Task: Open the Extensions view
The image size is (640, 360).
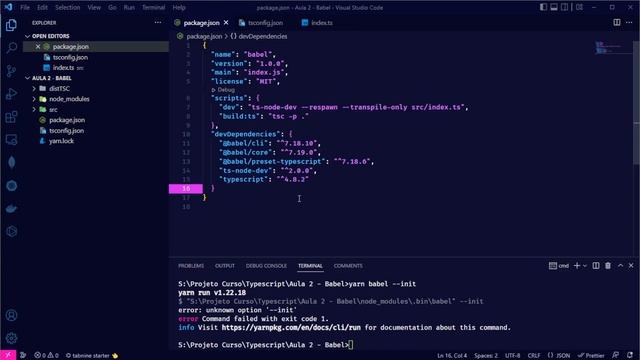Action: click(x=11, y=117)
